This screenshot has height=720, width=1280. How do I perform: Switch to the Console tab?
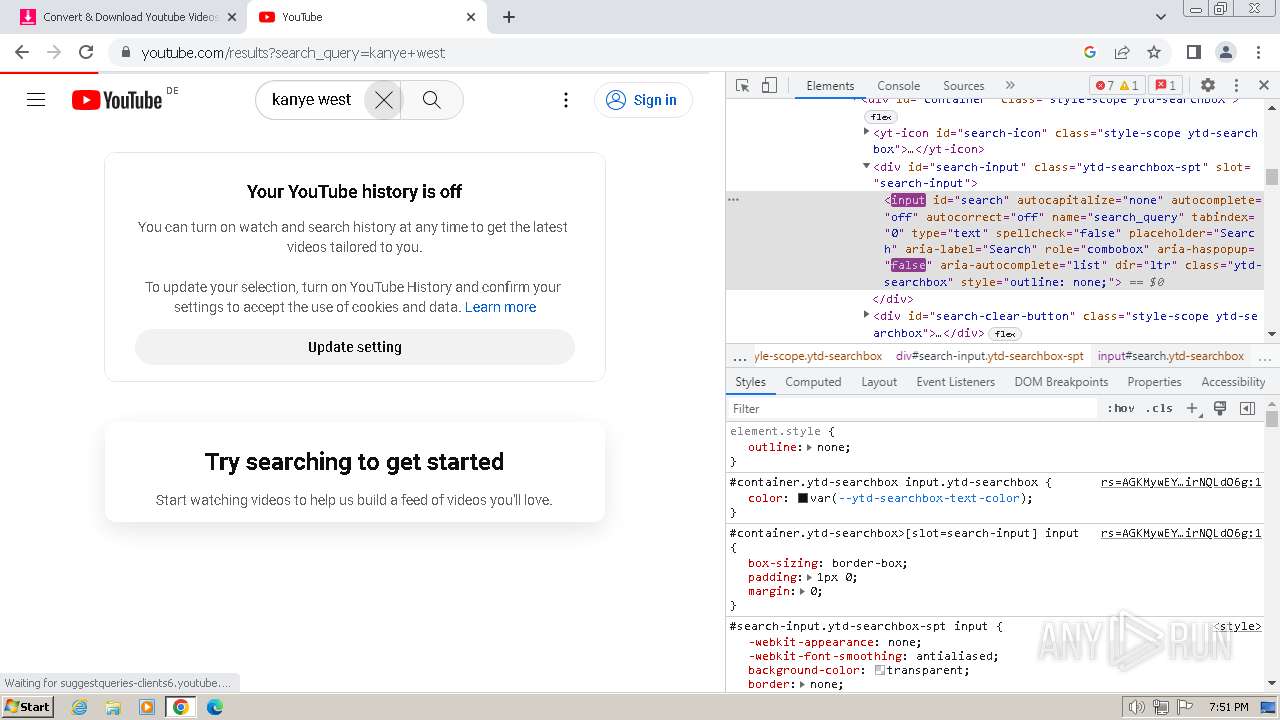898,86
